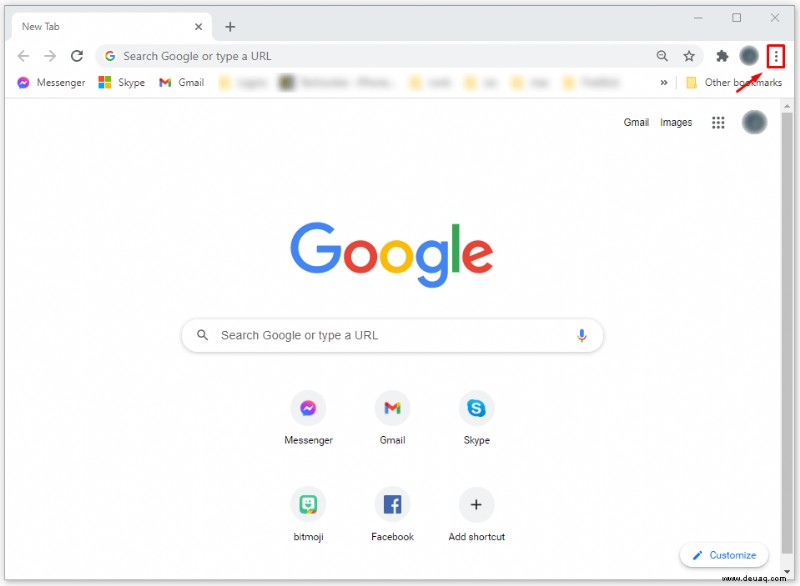Open the Google apps grid

pos(718,122)
